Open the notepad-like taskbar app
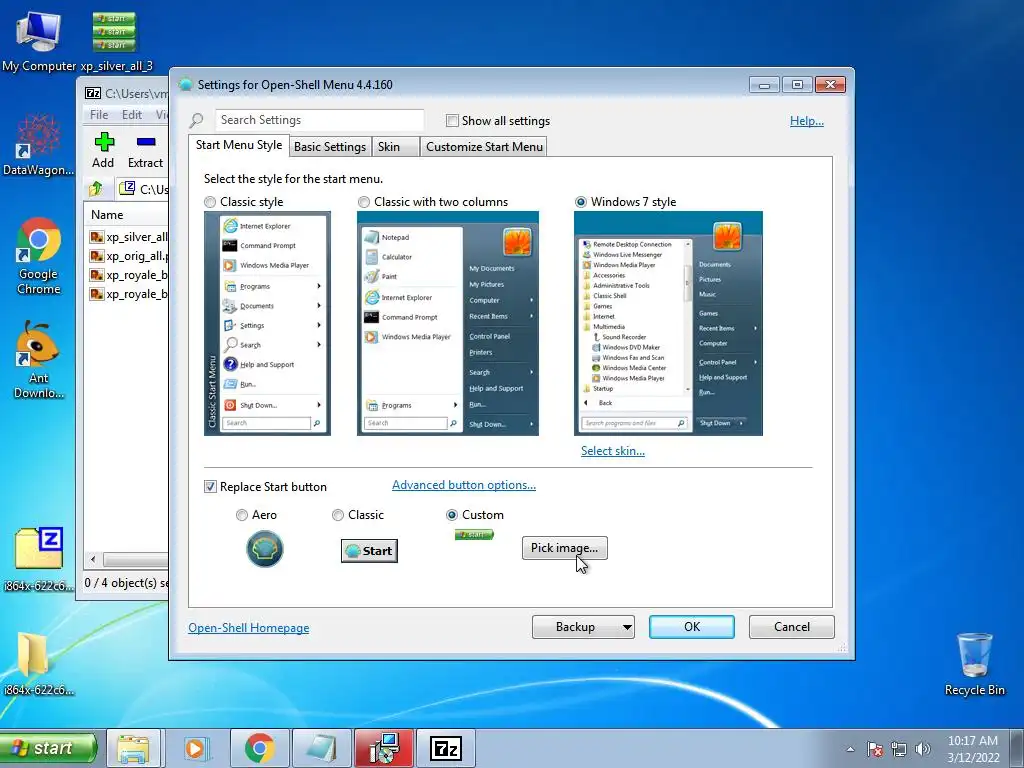 [321, 748]
